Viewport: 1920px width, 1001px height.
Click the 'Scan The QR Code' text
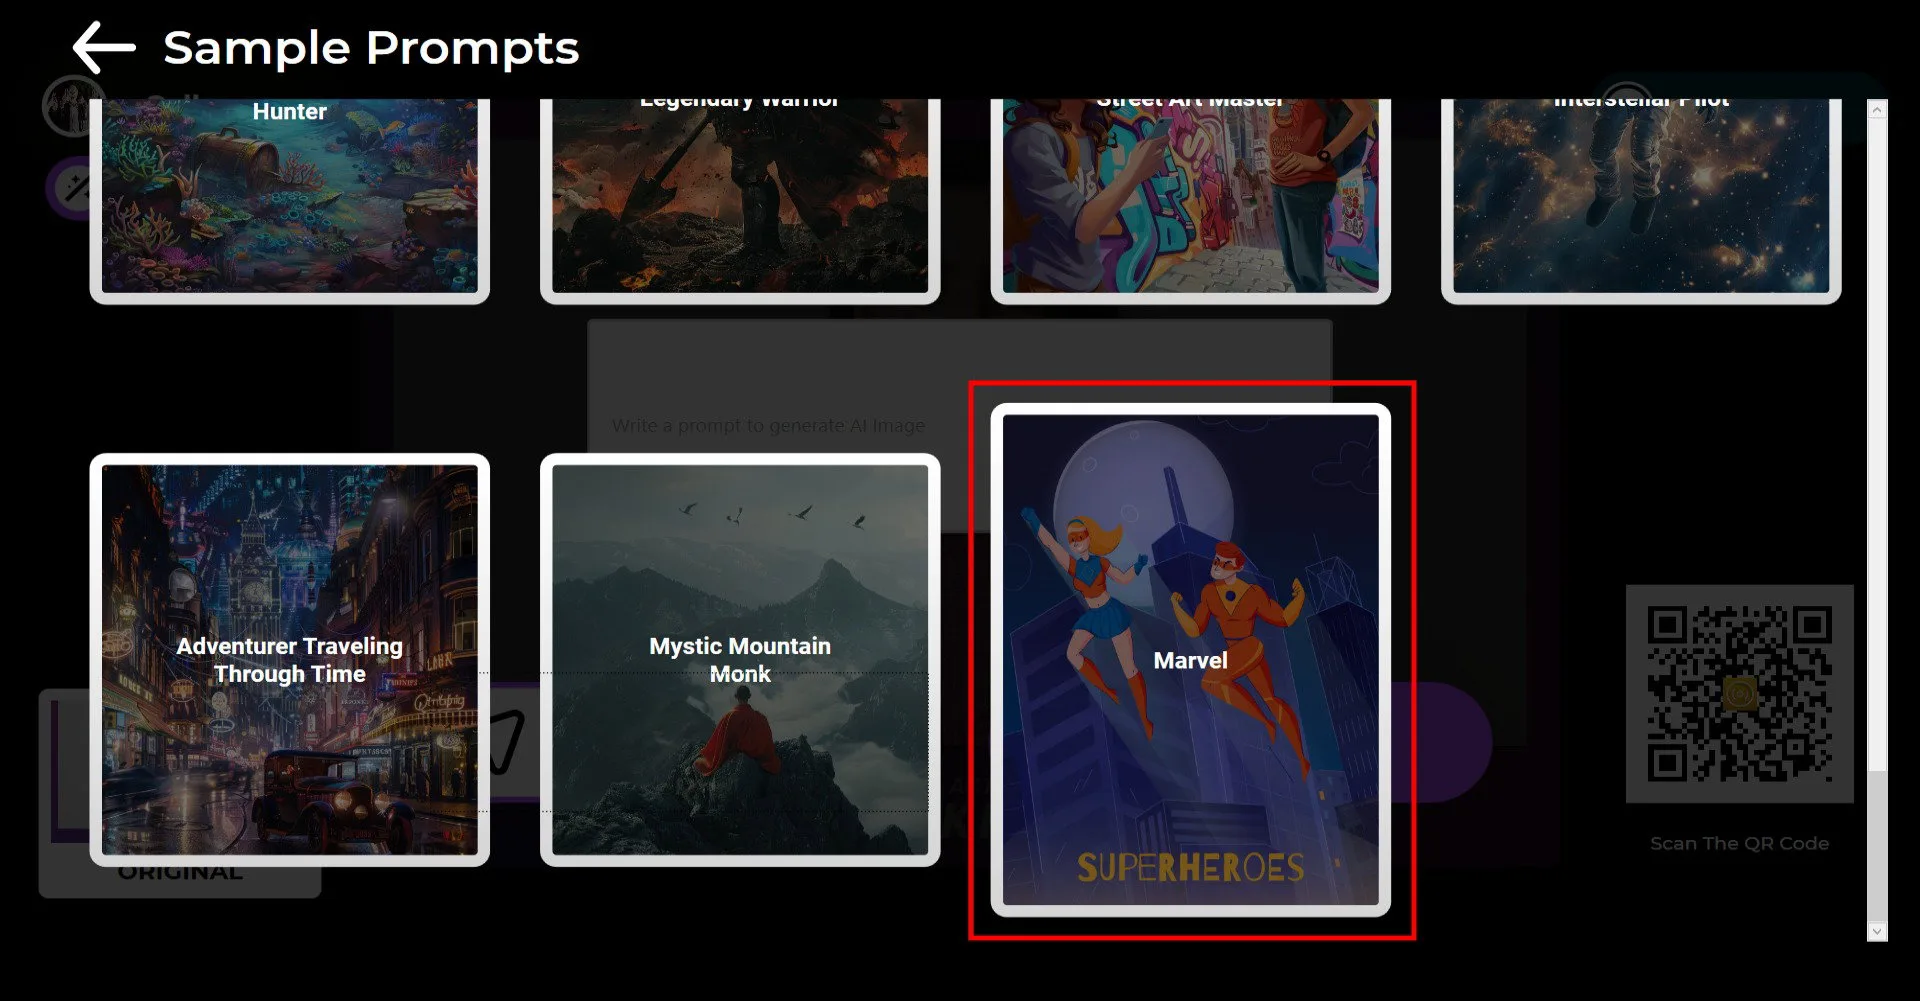tap(1739, 843)
